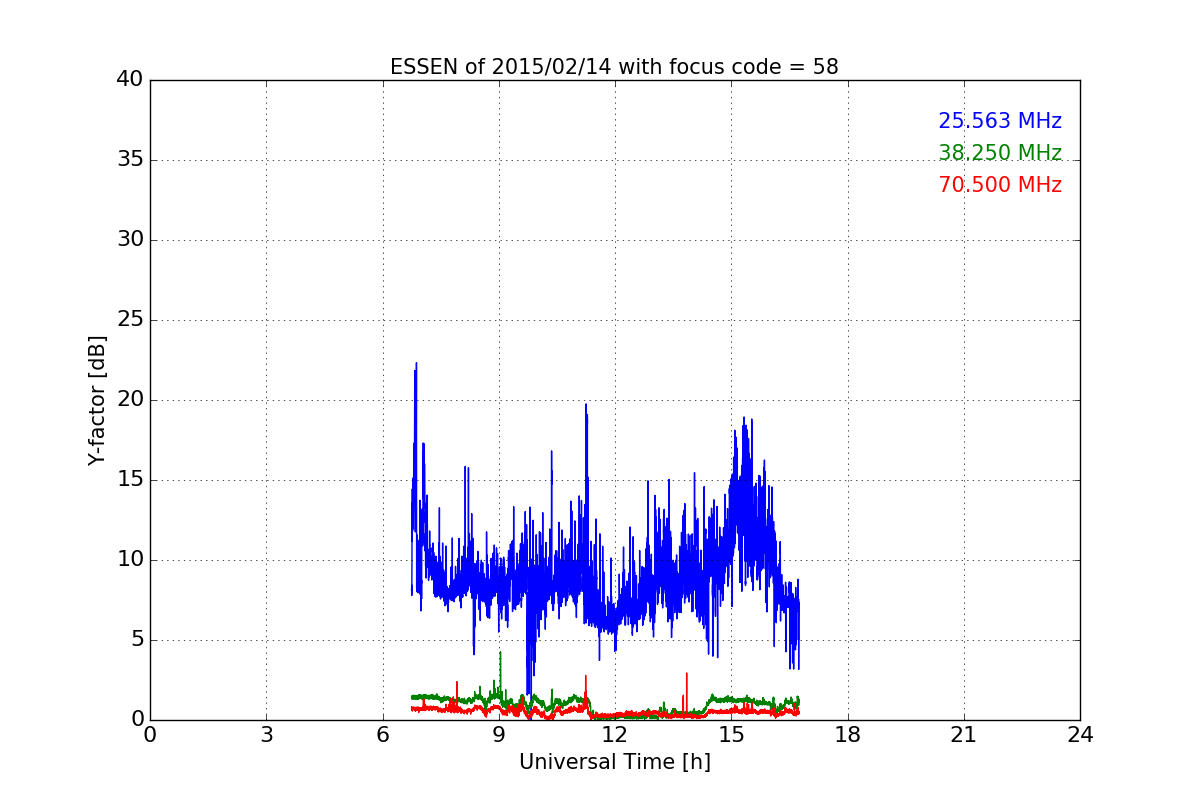The height and width of the screenshot is (800, 1200).
Task: Click the "Universal Time [h]" axis label
Action: click(x=615, y=762)
